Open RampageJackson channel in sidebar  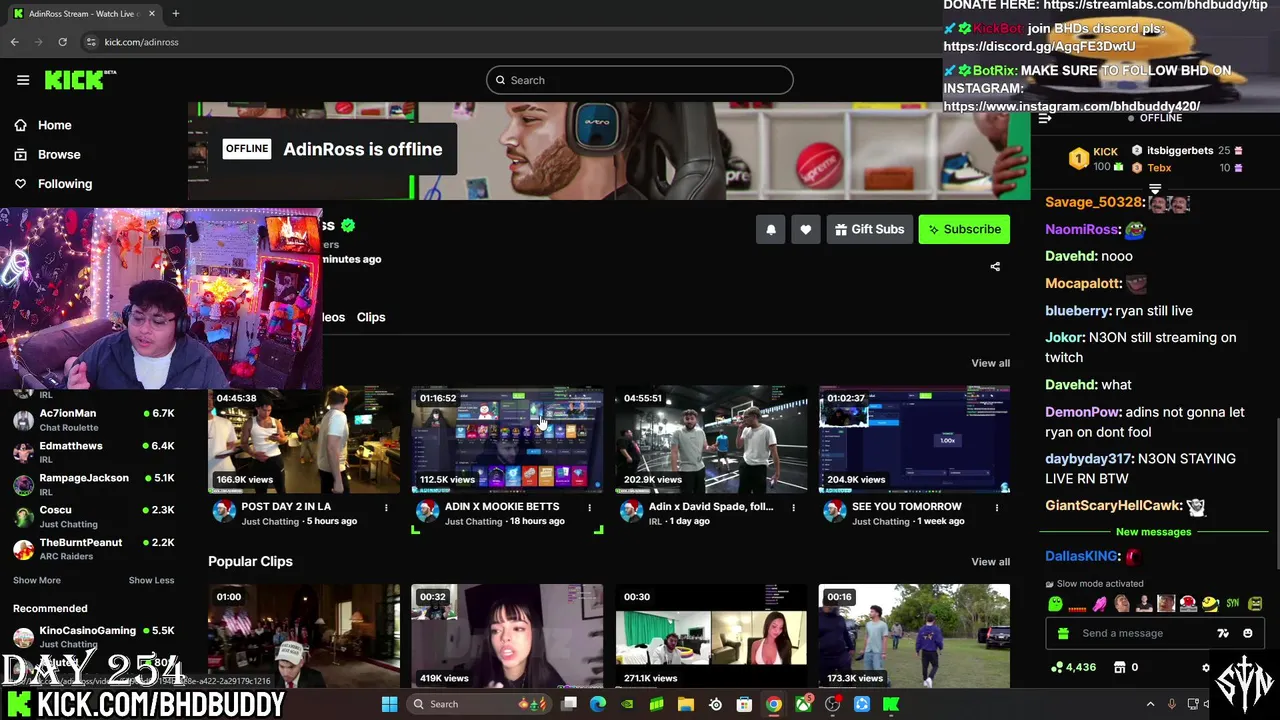point(94,484)
